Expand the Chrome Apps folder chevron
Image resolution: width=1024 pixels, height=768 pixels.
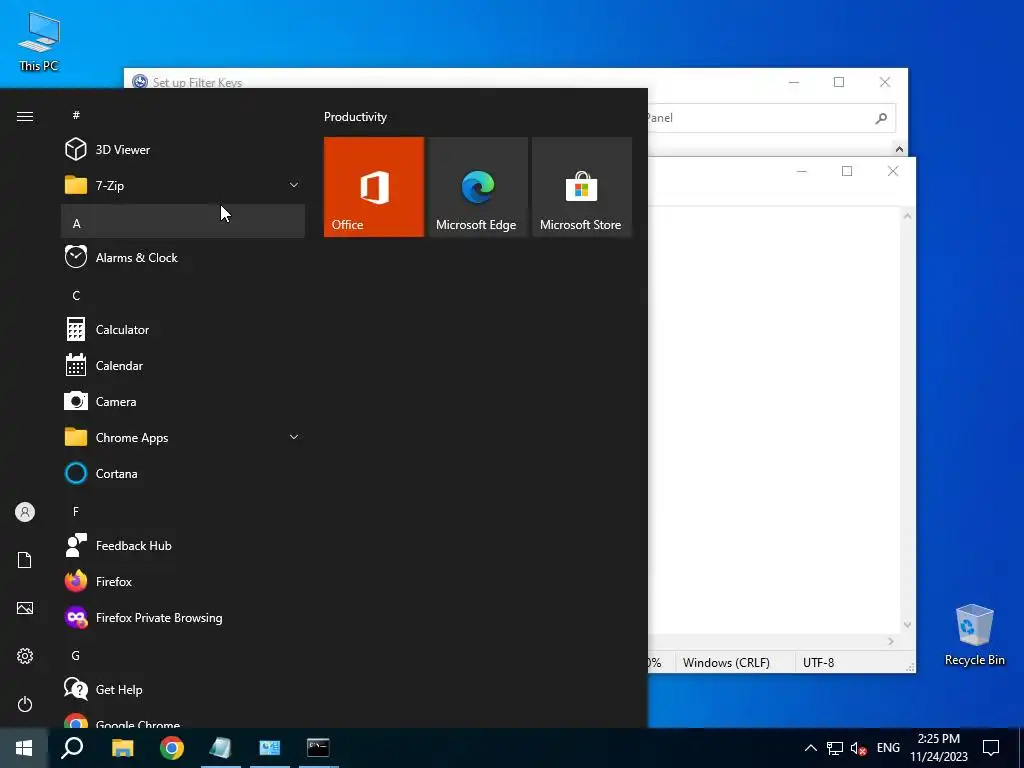point(294,437)
